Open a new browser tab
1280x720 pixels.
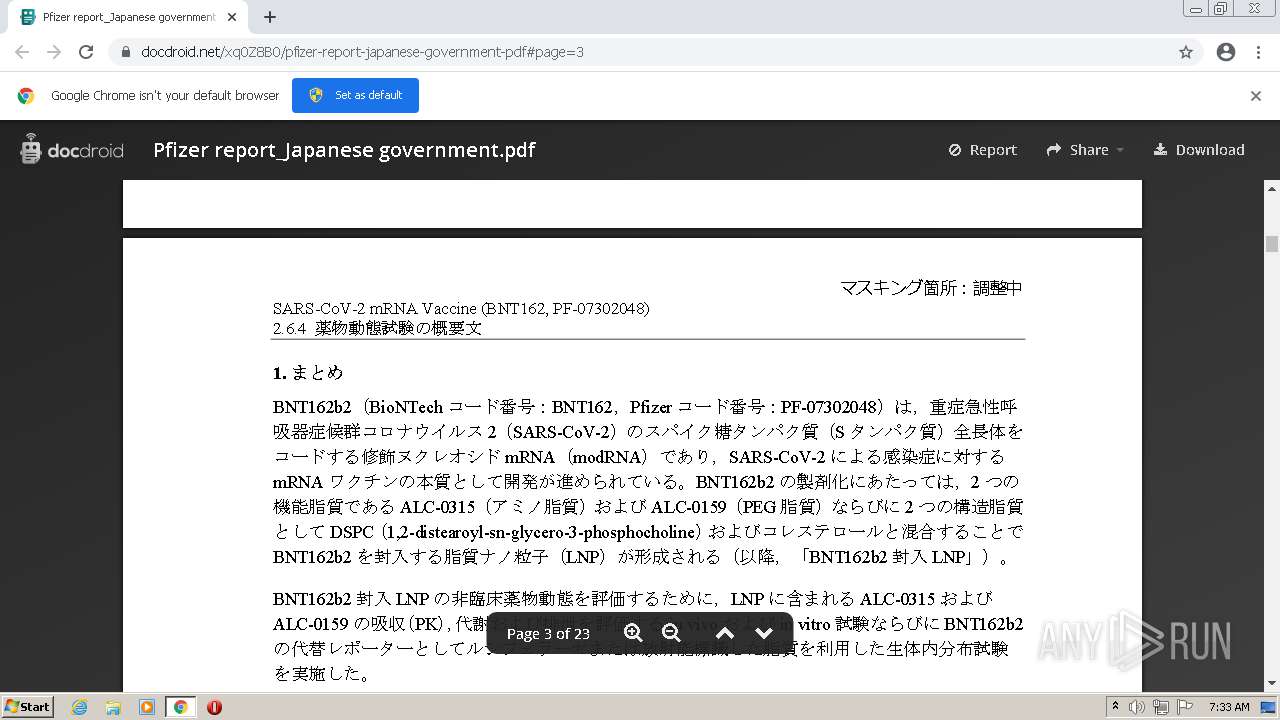[270, 17]
